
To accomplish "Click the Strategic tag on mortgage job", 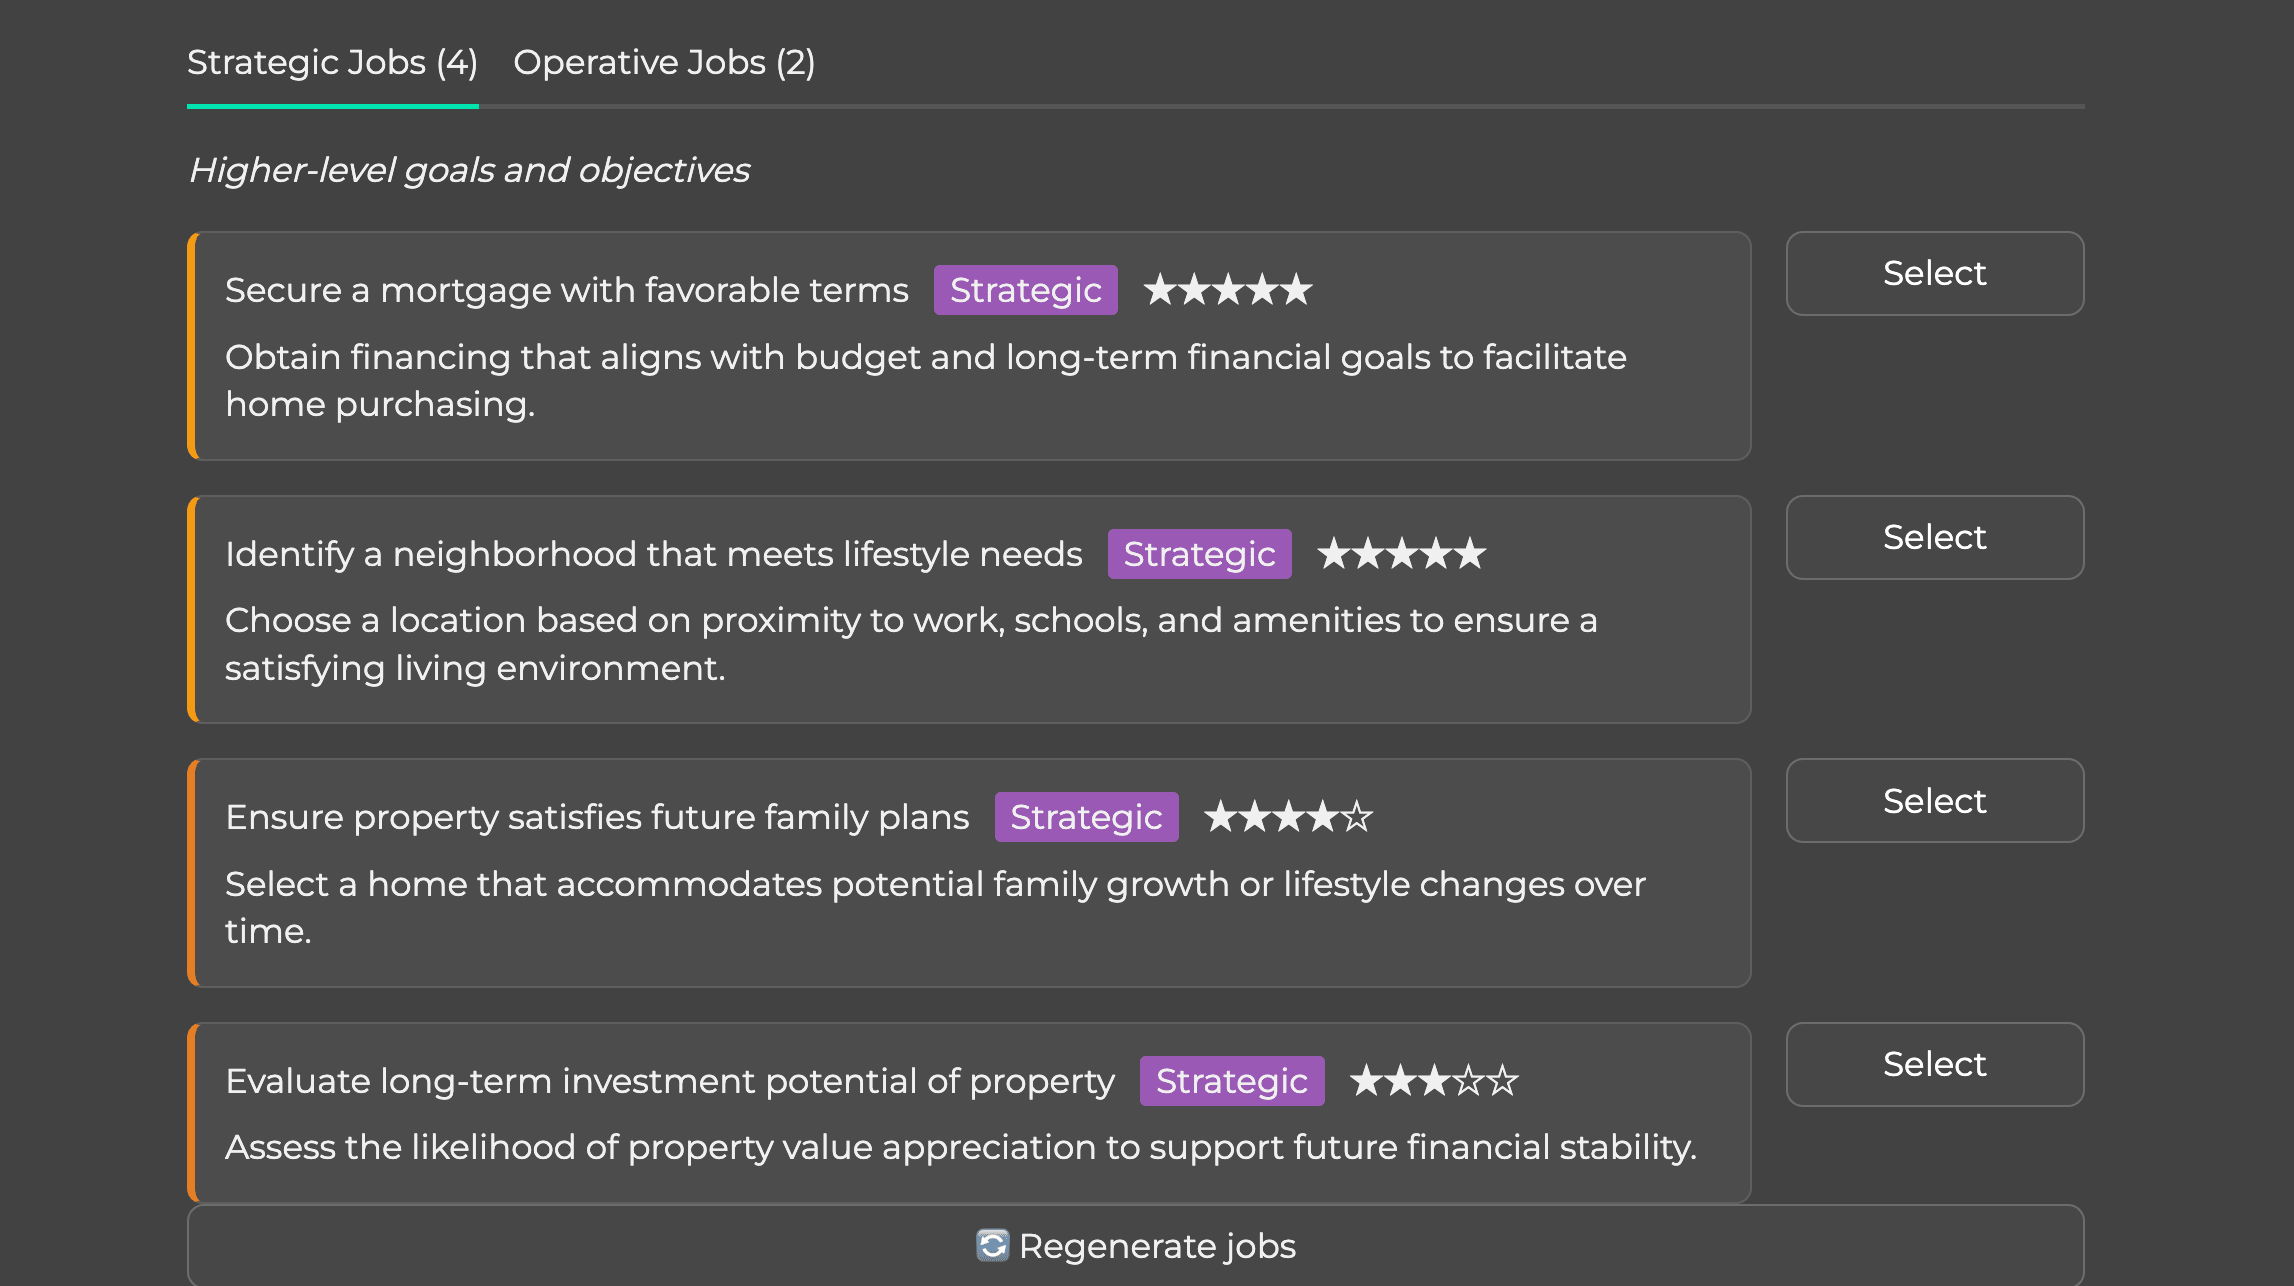I will click(x=1025, y=290).
